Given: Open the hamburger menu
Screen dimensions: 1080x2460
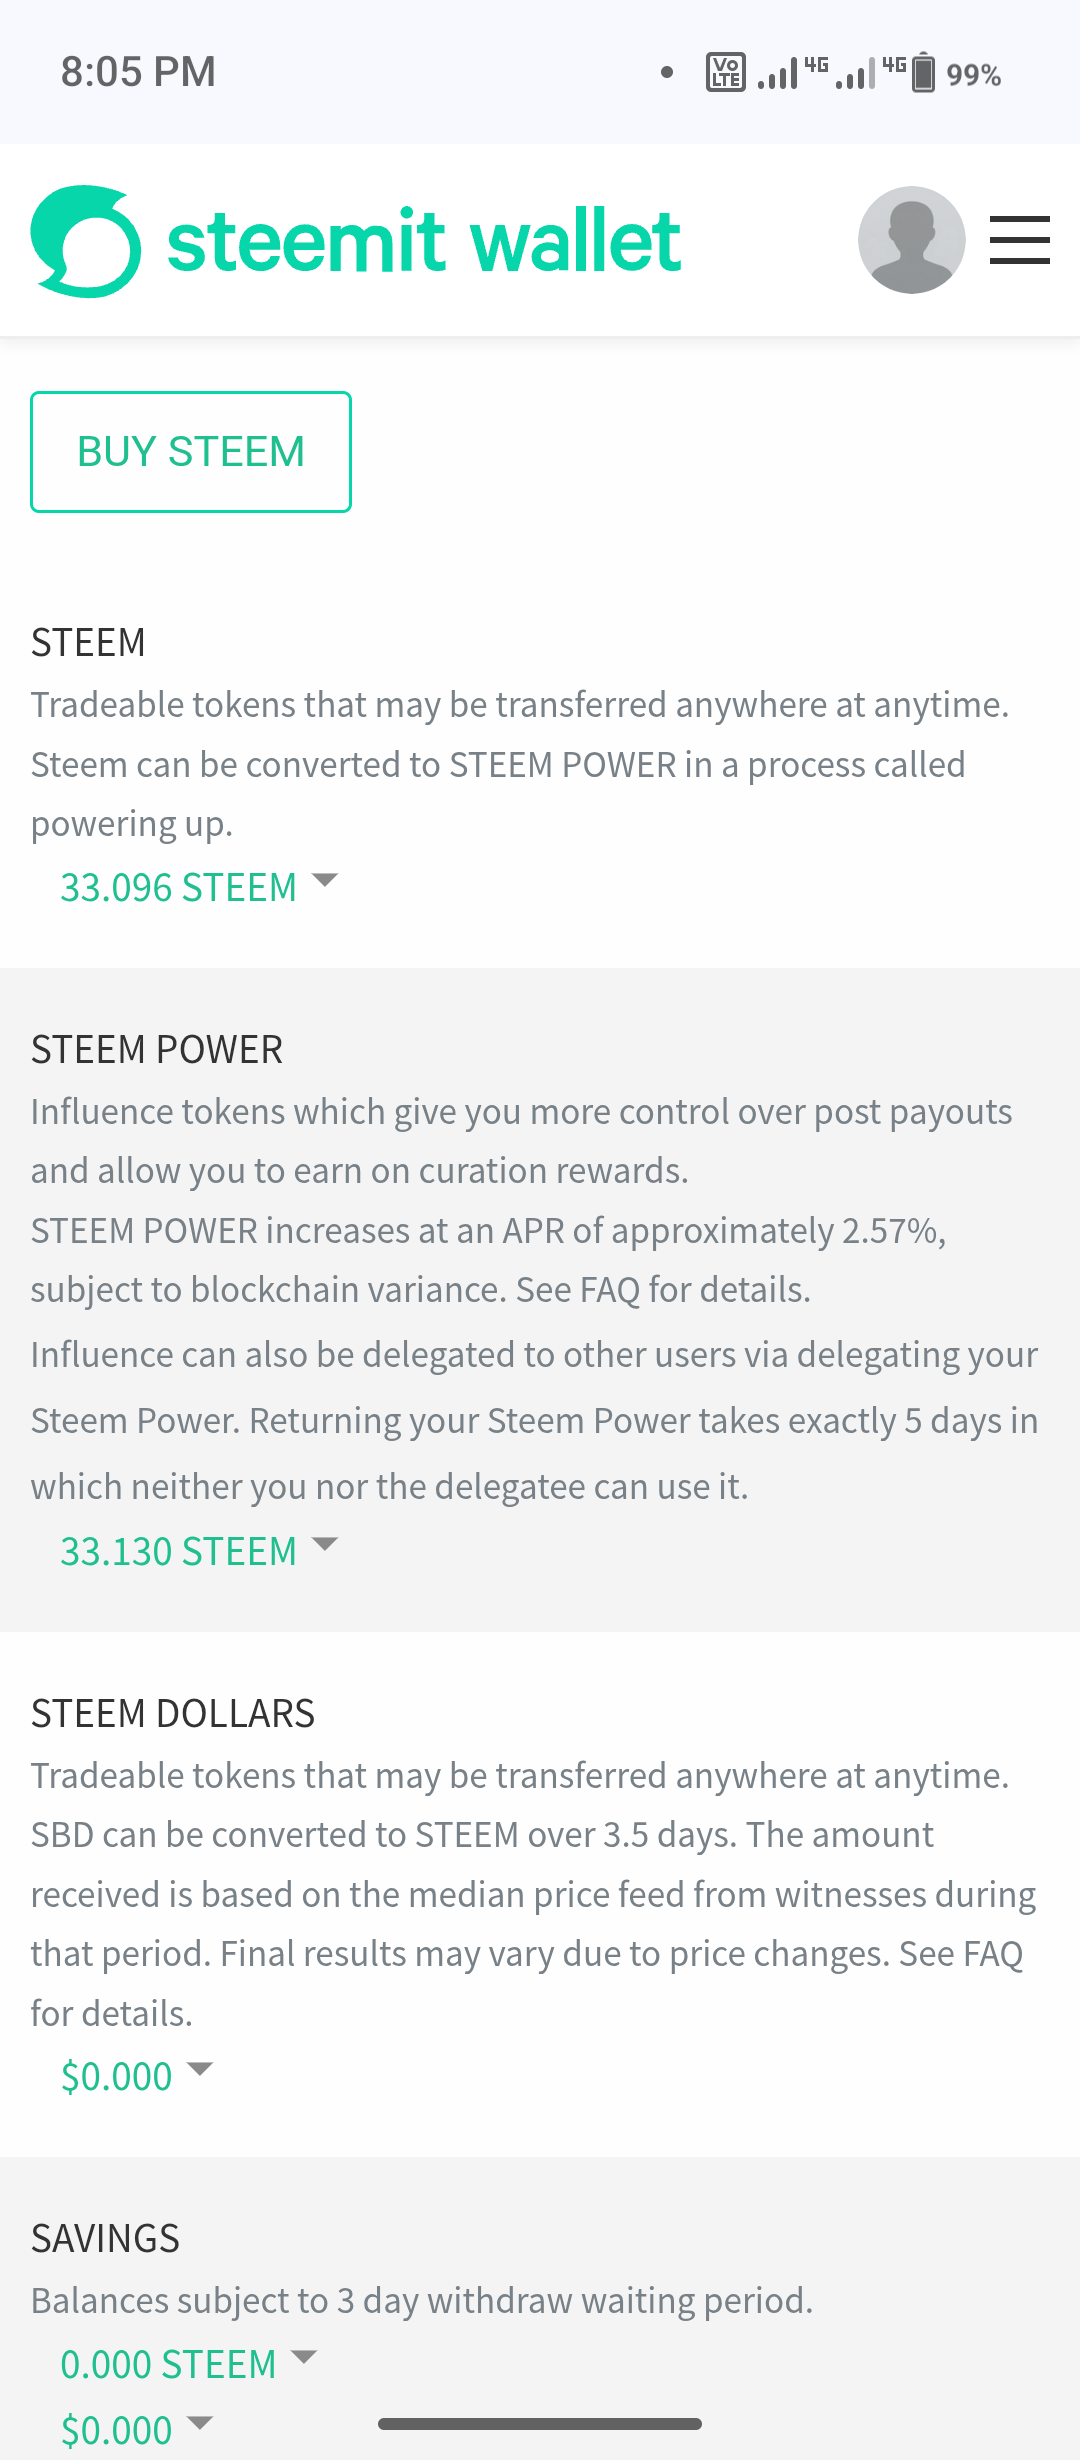Looking at the screenshot, I should point(1019,240).
